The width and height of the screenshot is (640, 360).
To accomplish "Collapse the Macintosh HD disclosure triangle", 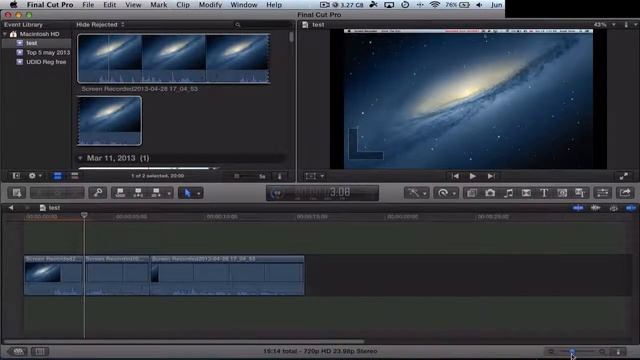I will click(x=5, y=34).
